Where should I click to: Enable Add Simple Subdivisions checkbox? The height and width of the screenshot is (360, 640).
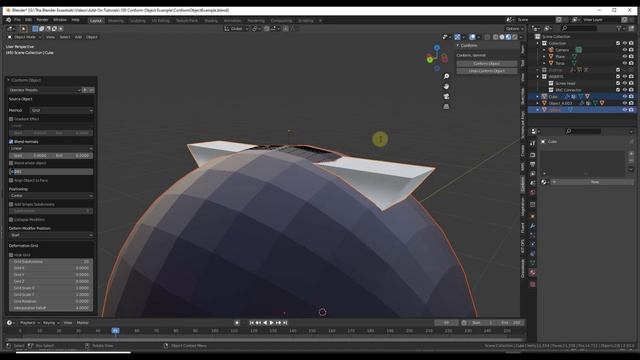pyautogui.click(x=11, y=204)
